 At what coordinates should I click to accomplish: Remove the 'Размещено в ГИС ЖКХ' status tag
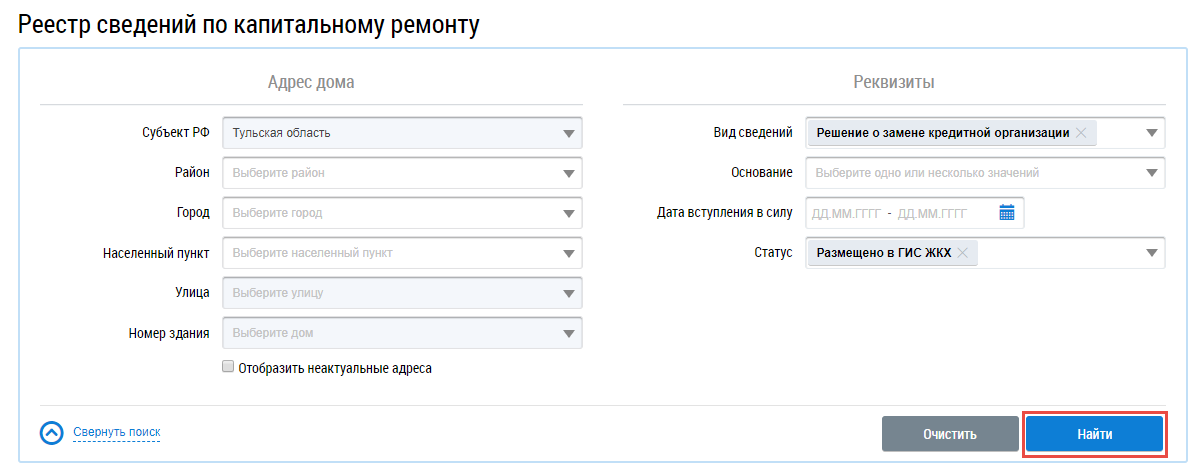click(962, 253)
